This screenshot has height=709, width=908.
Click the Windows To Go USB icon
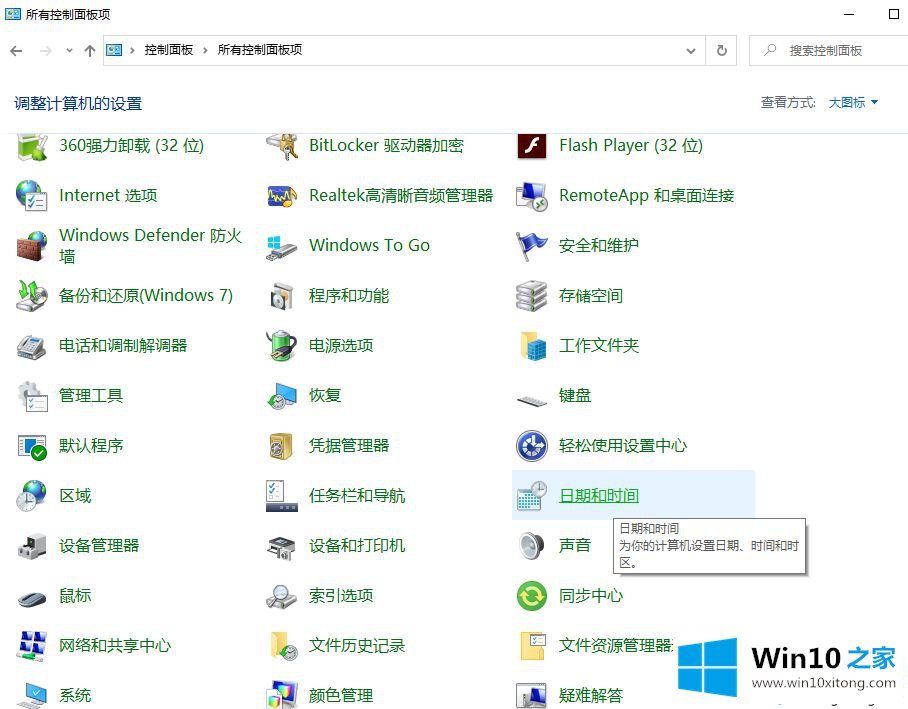[282, 247]
